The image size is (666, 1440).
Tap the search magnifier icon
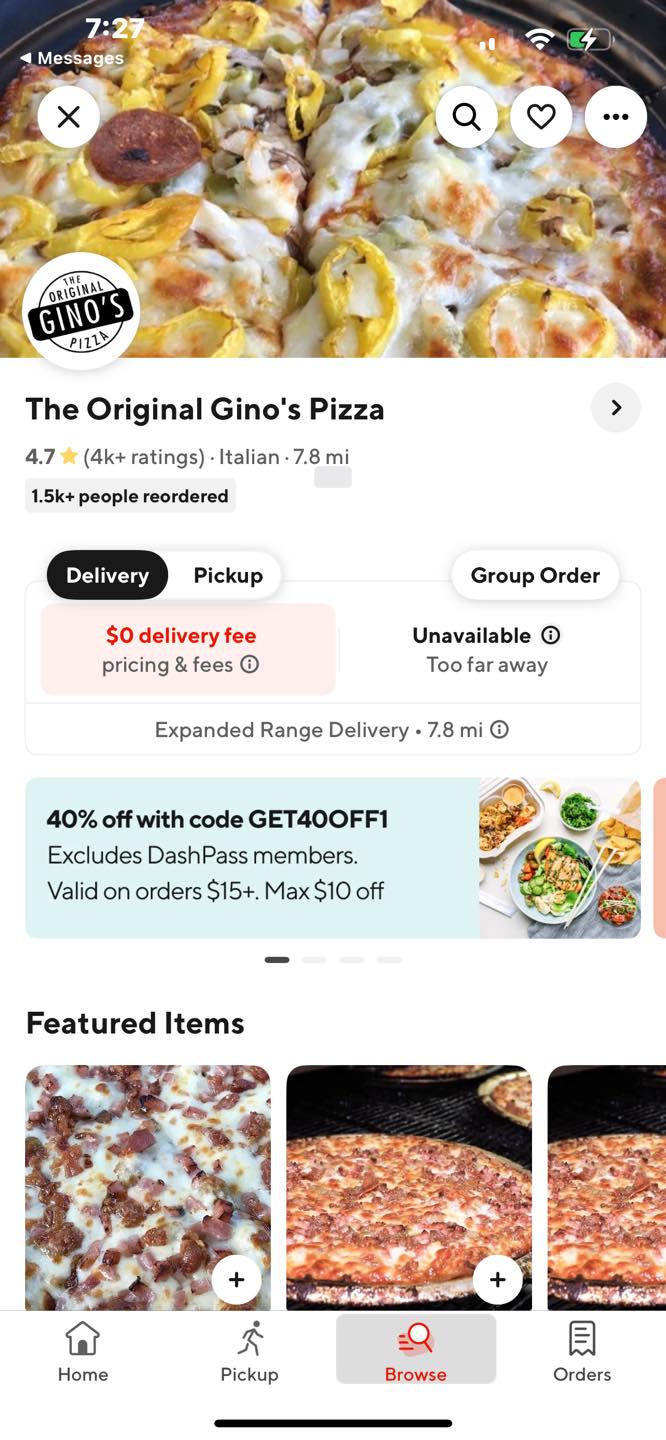pyautogui.click(x=466, y=118)
